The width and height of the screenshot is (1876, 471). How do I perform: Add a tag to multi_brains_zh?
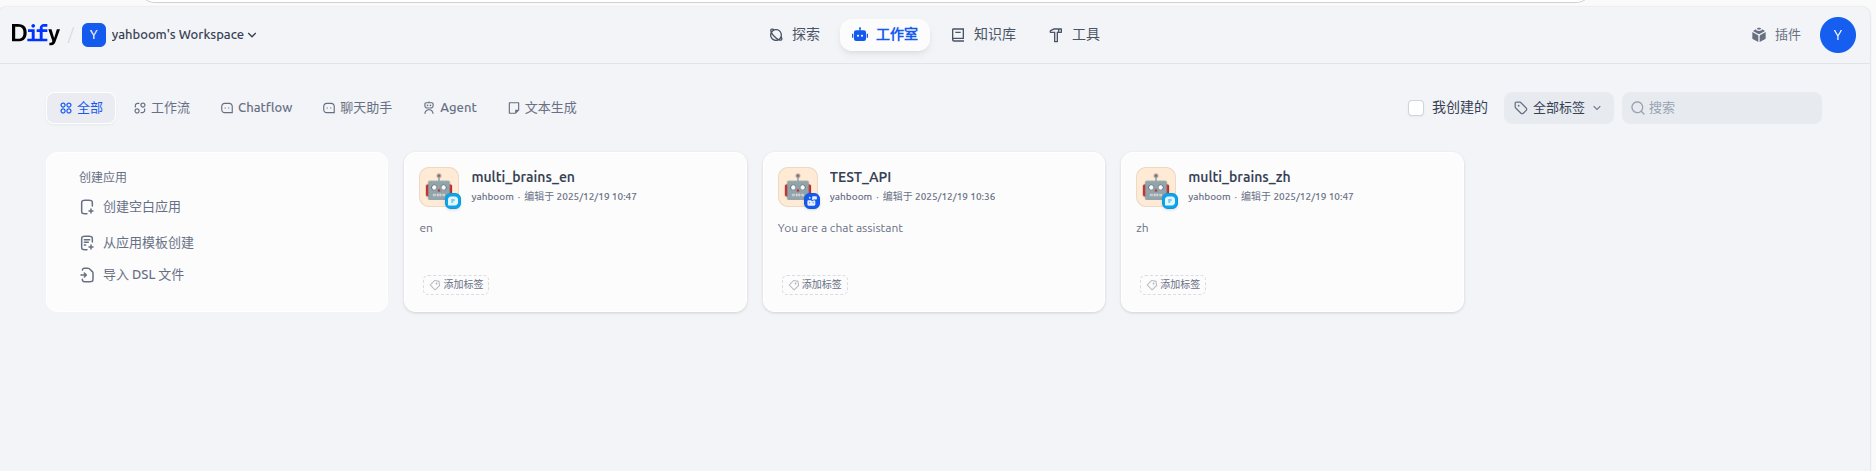pos(1173,285)
